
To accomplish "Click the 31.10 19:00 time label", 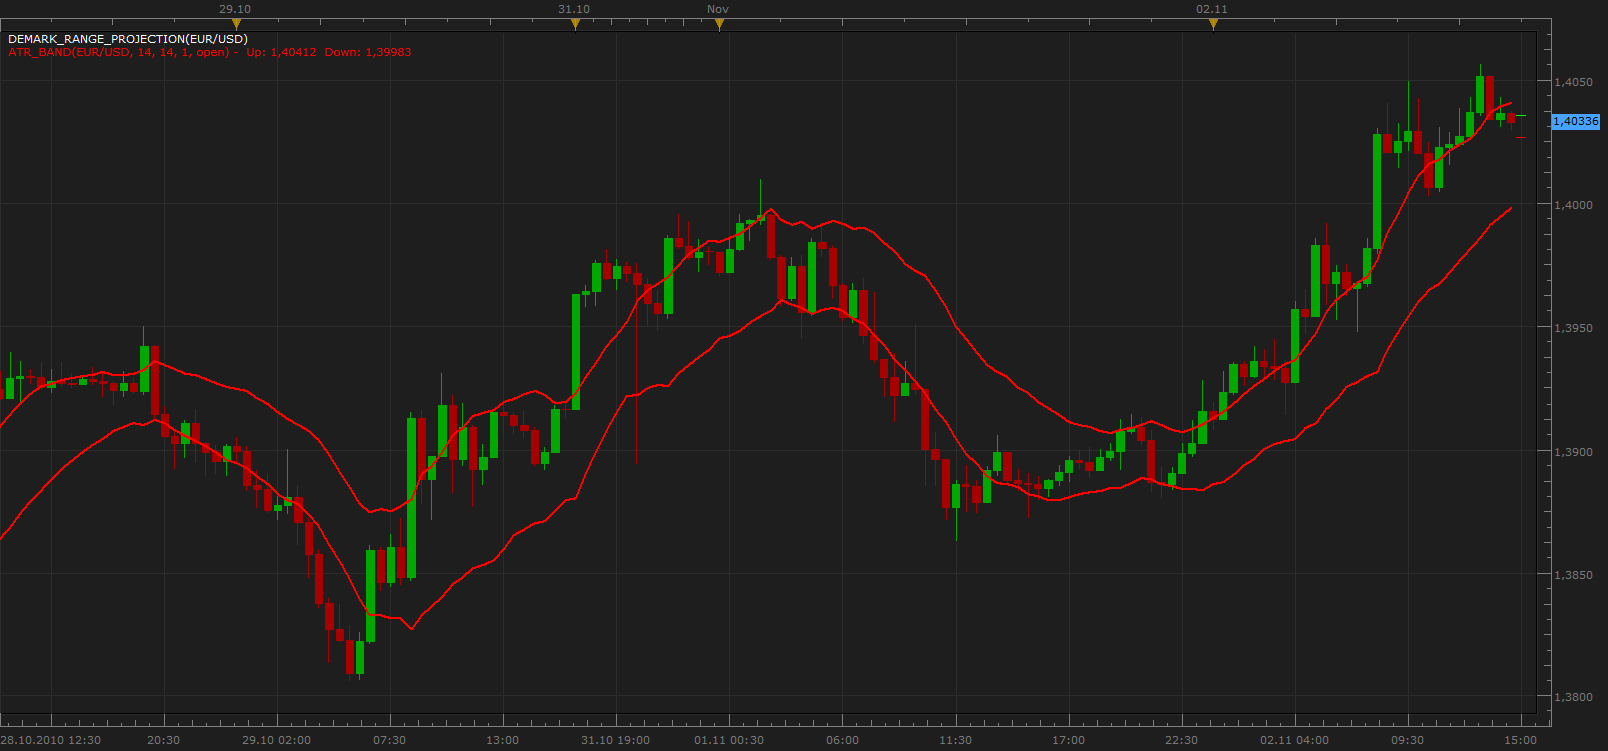I will [x=615, y=740].
